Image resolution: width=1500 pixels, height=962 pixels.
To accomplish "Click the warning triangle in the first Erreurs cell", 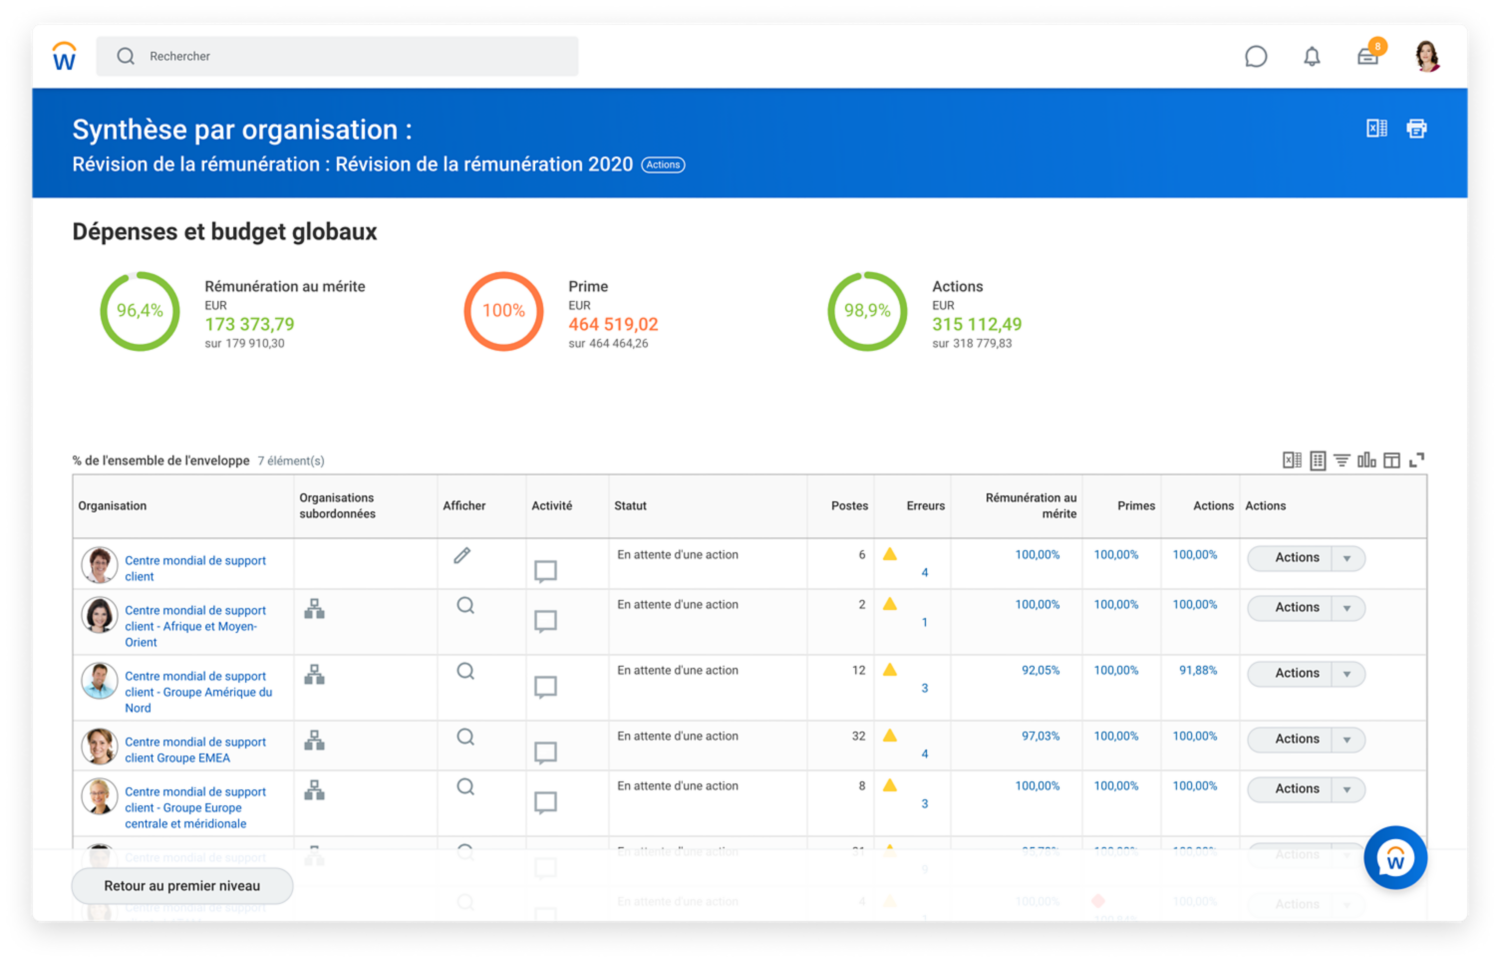I will 891,553.
